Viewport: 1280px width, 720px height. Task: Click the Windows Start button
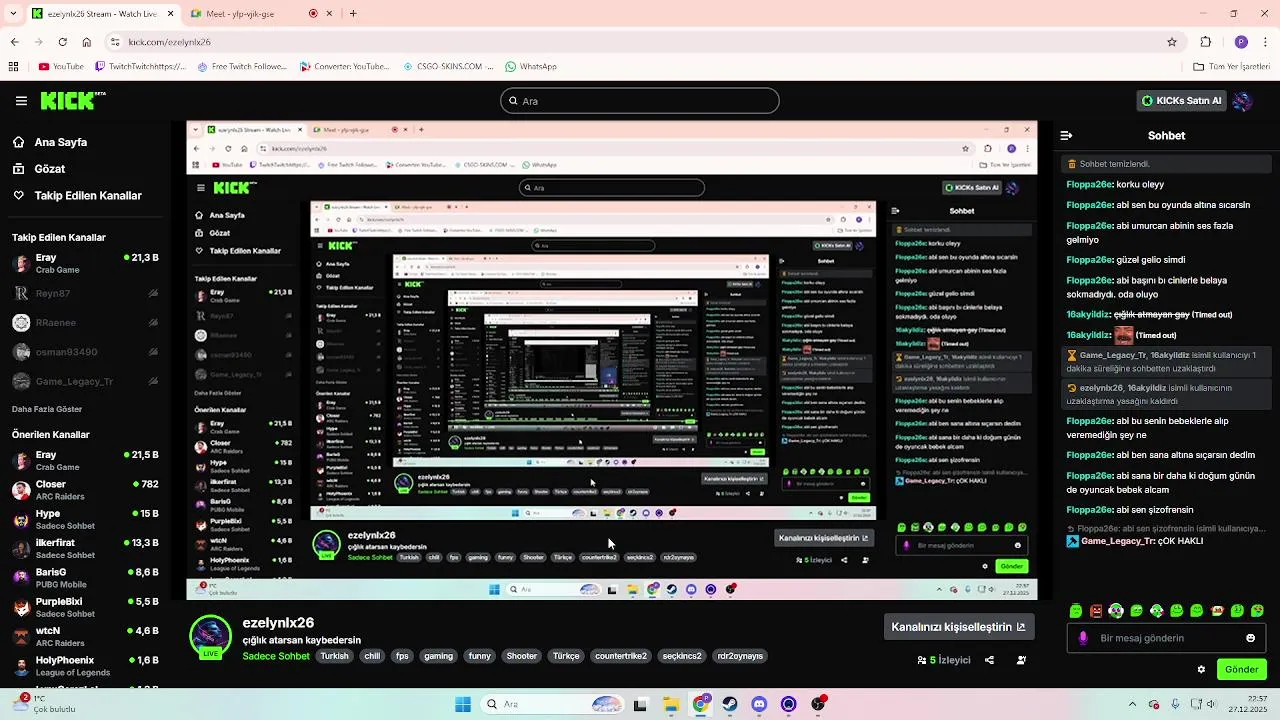click(463, 704)
